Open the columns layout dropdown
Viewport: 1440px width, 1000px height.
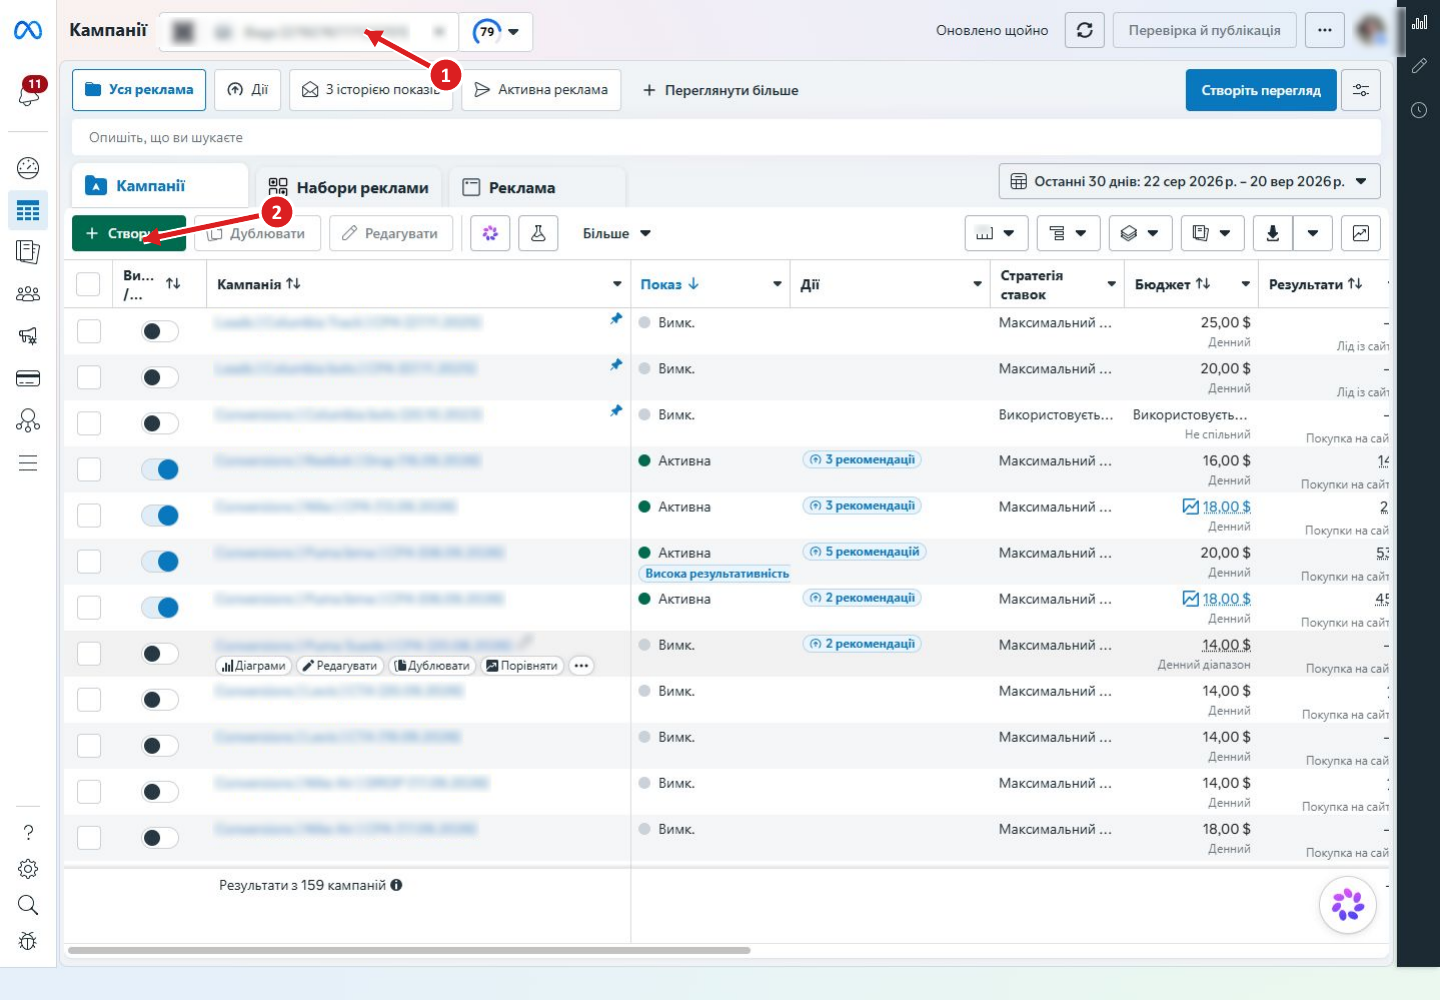pyautogui.click(x=996, y=233)
